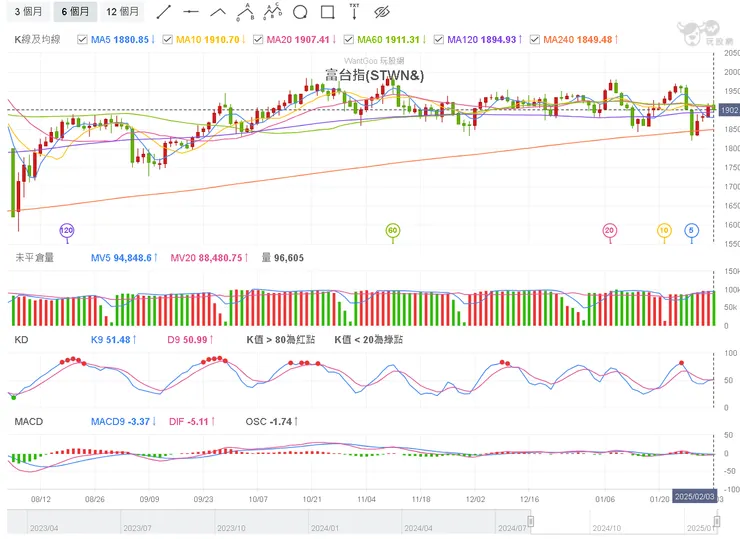This screenshot has width=740, height=539.
Task: Choose the angled polyline drawing tool
Action: [218, 12]
